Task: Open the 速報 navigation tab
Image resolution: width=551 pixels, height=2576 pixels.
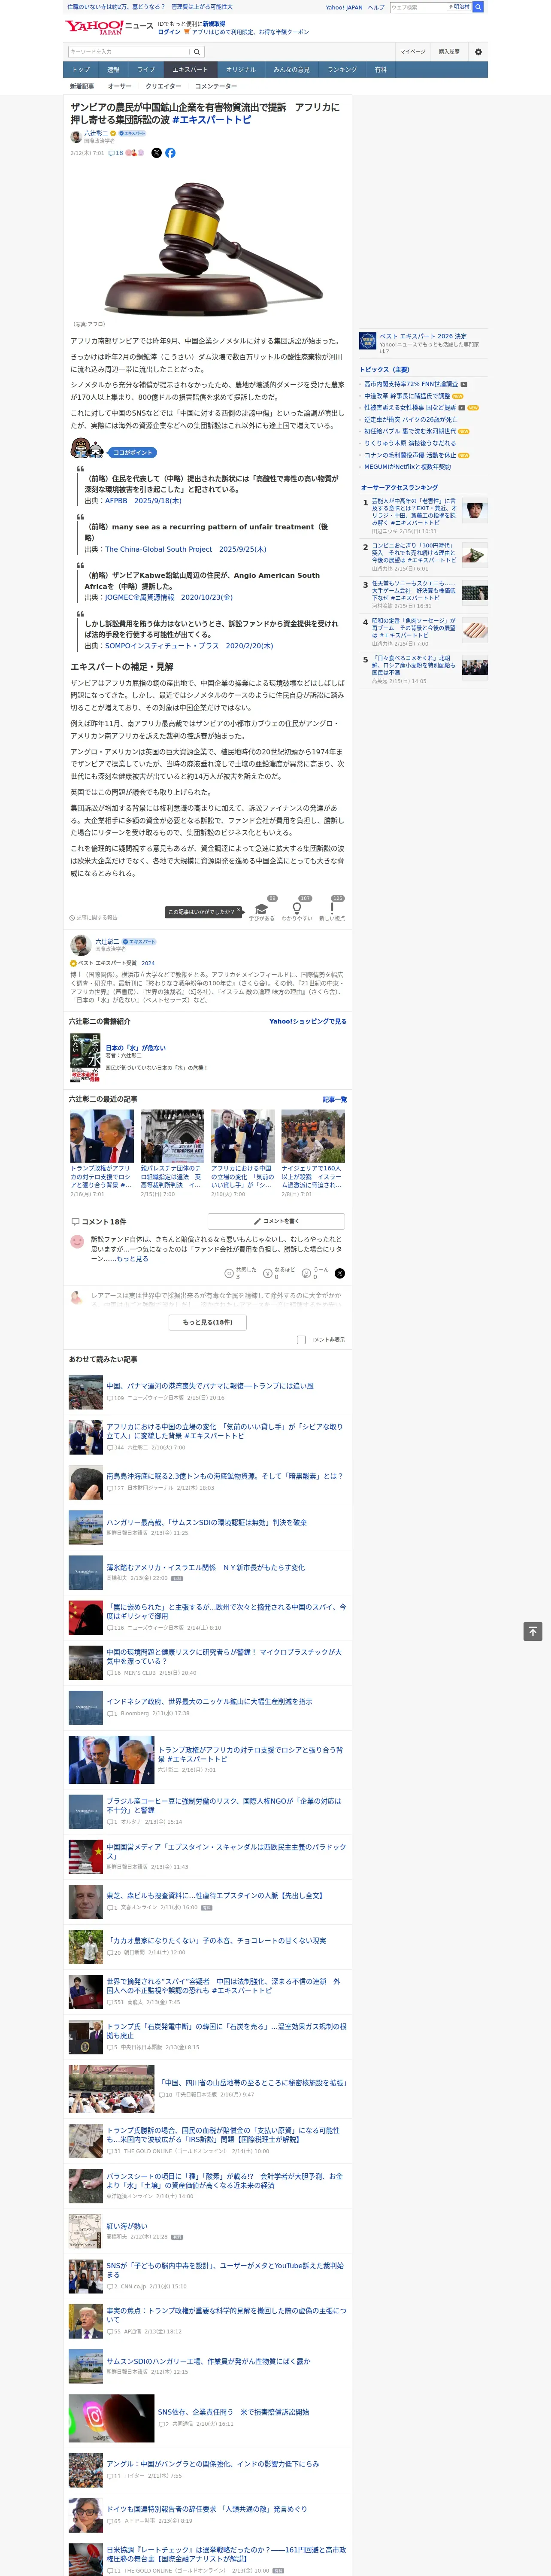Action: (x=113, y=70)
